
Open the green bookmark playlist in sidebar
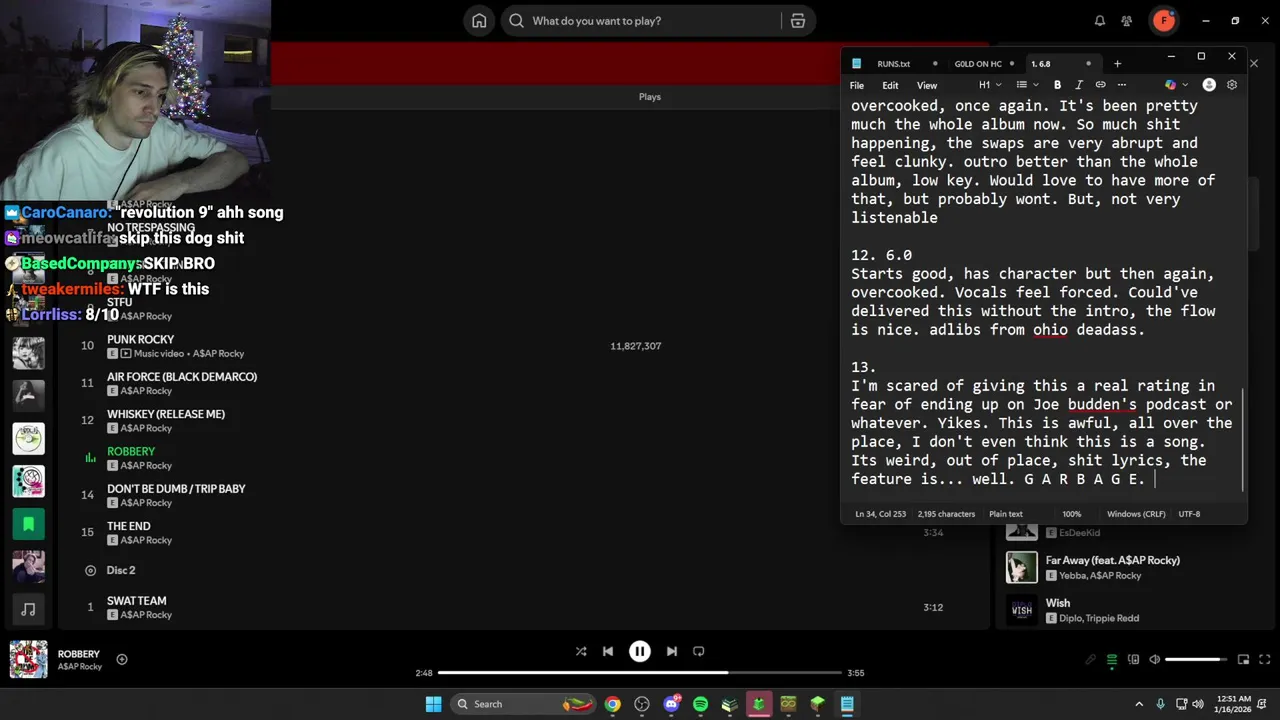point(28,523)
